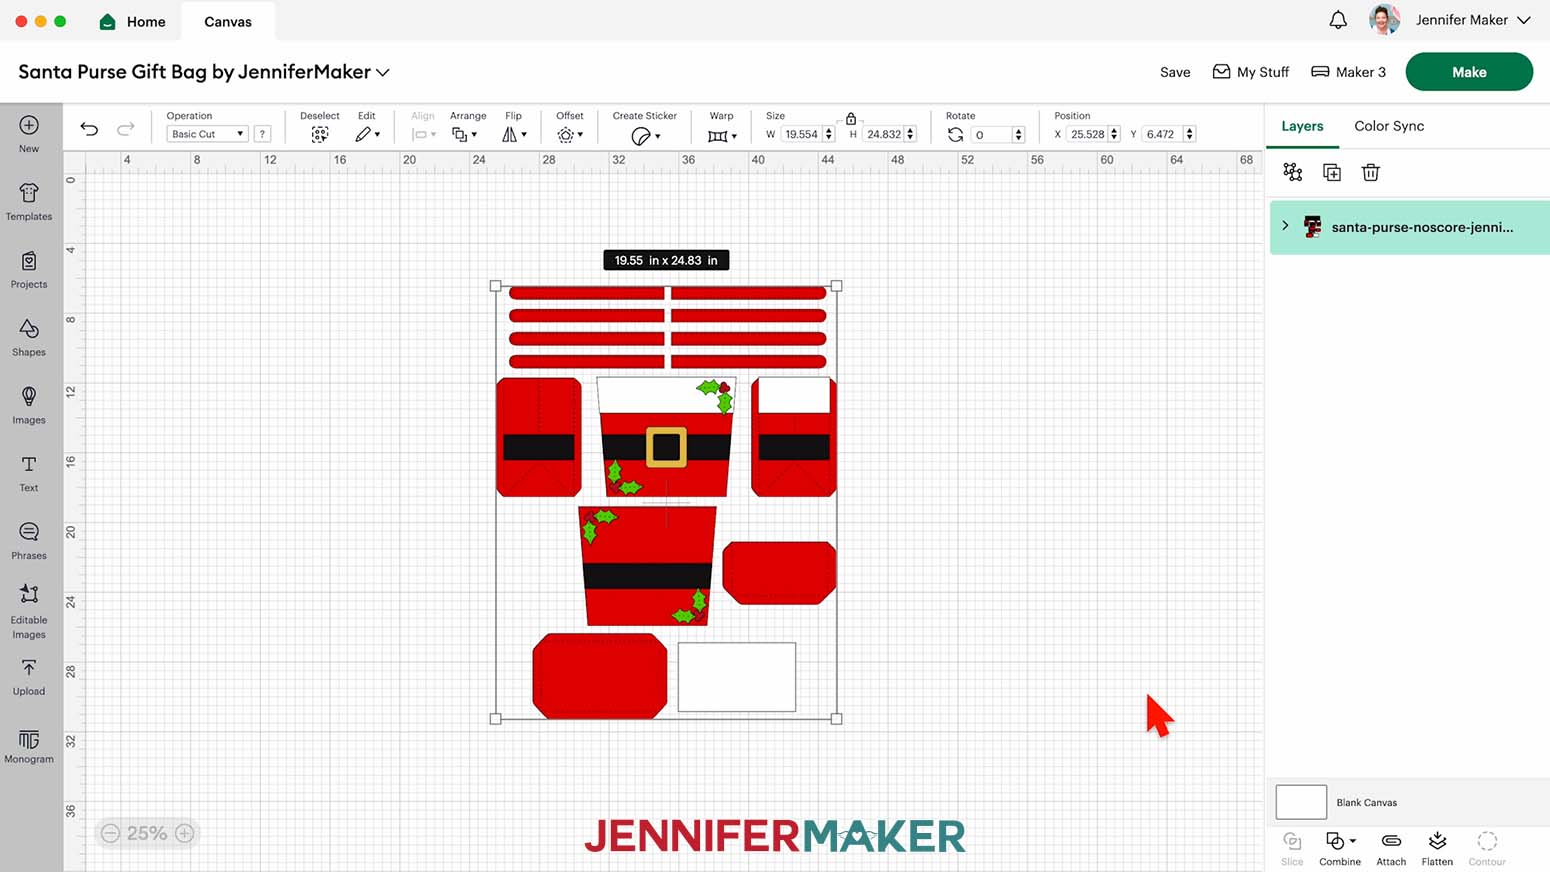Open the Operation Basic Cut dropdown
The image size is (1550, 872).
tap(207, 134)
